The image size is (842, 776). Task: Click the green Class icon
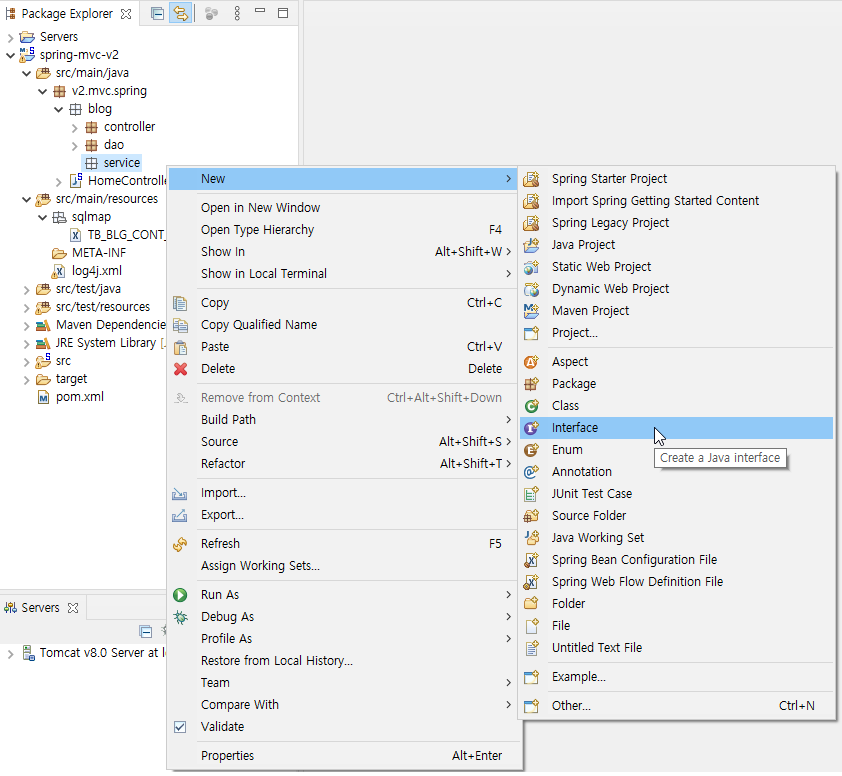click(531, 406)
